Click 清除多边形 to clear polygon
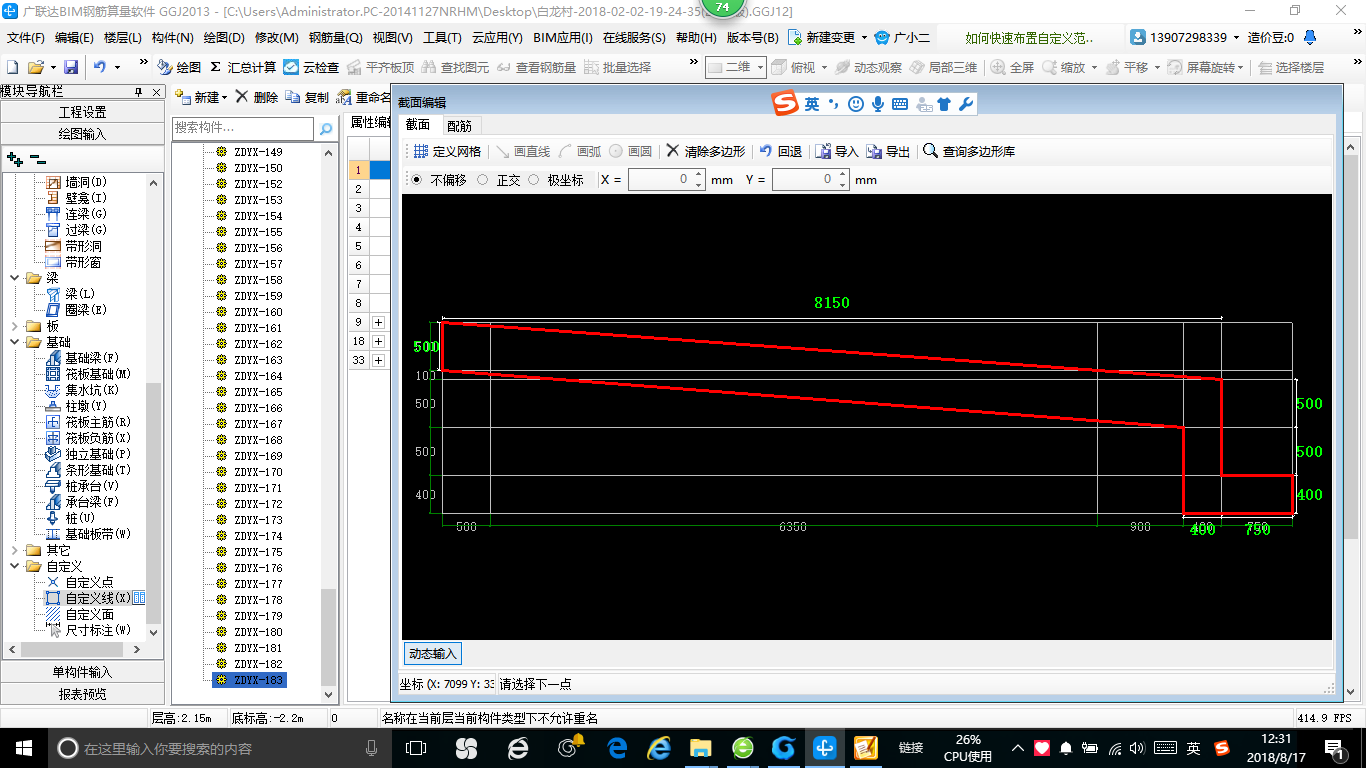 click(x=706, y=151)
